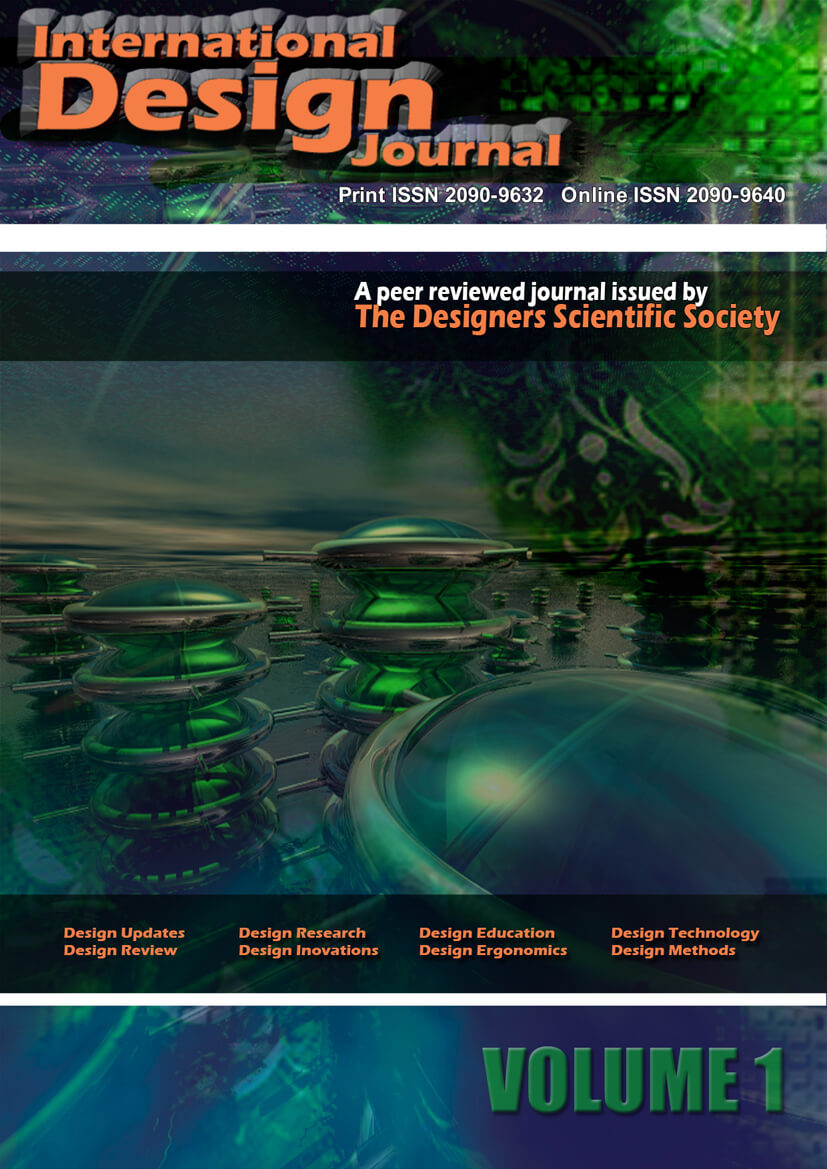Click the "Design Review" topic

120,951
